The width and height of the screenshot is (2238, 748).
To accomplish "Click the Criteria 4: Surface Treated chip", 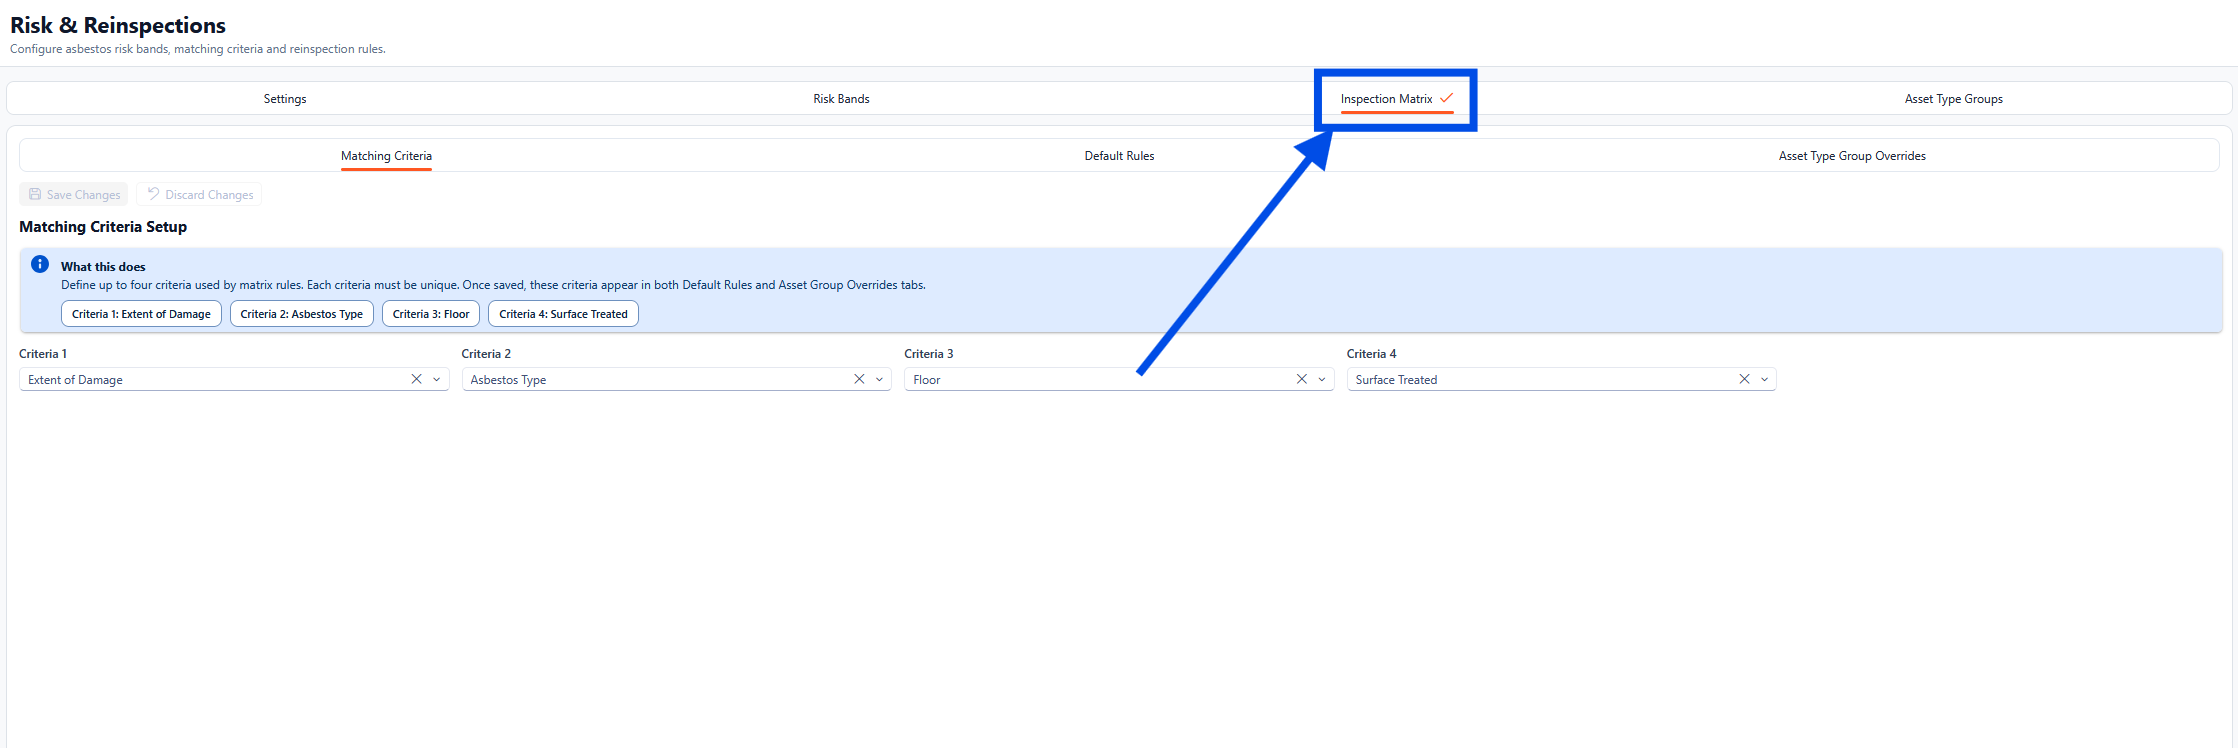I will (x=563, y=314).
